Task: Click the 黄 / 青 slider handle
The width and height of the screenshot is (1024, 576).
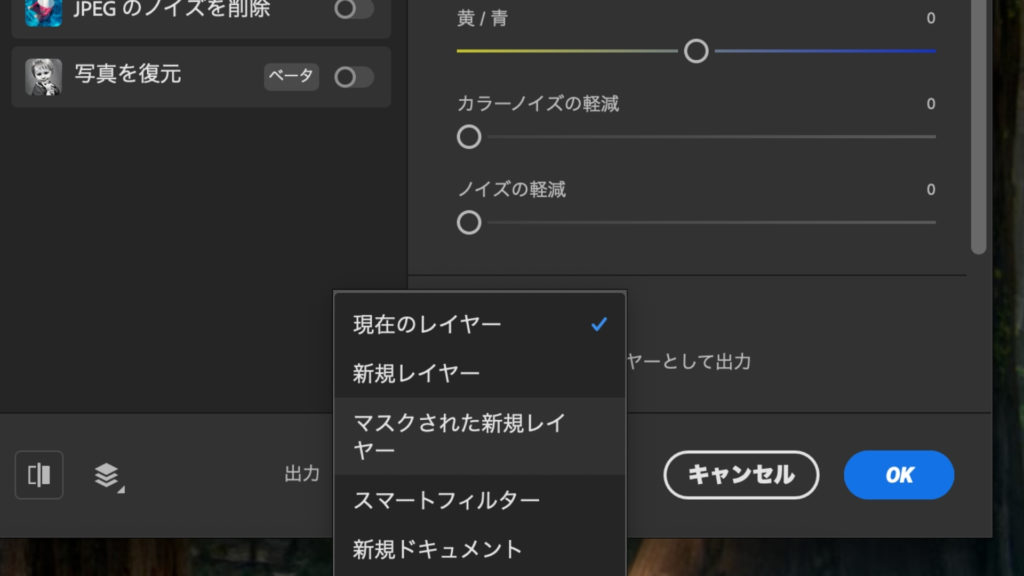Action: point(696,51)
